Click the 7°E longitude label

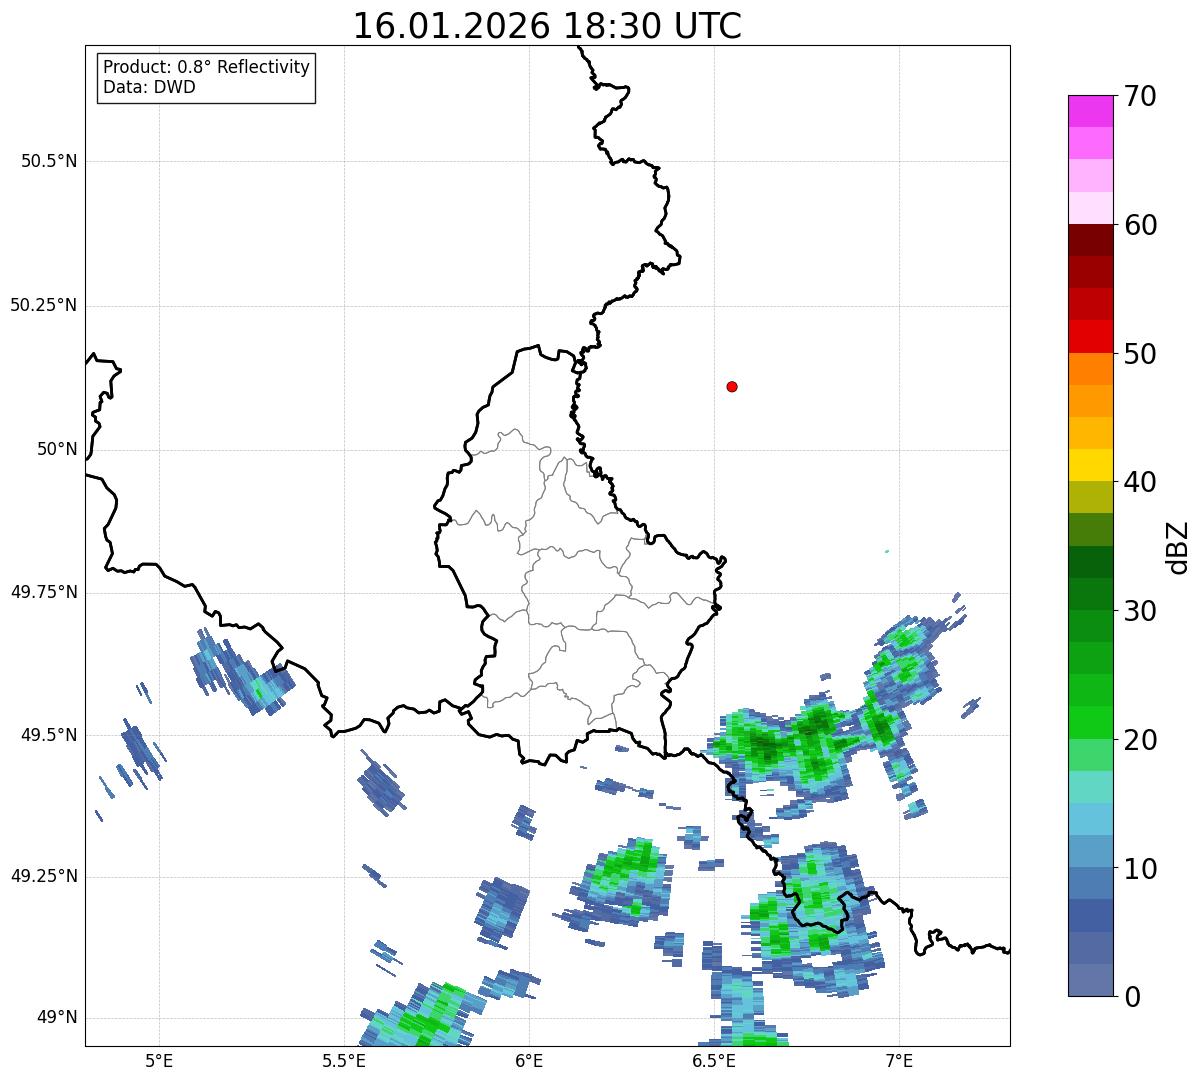coord(899,1060)
